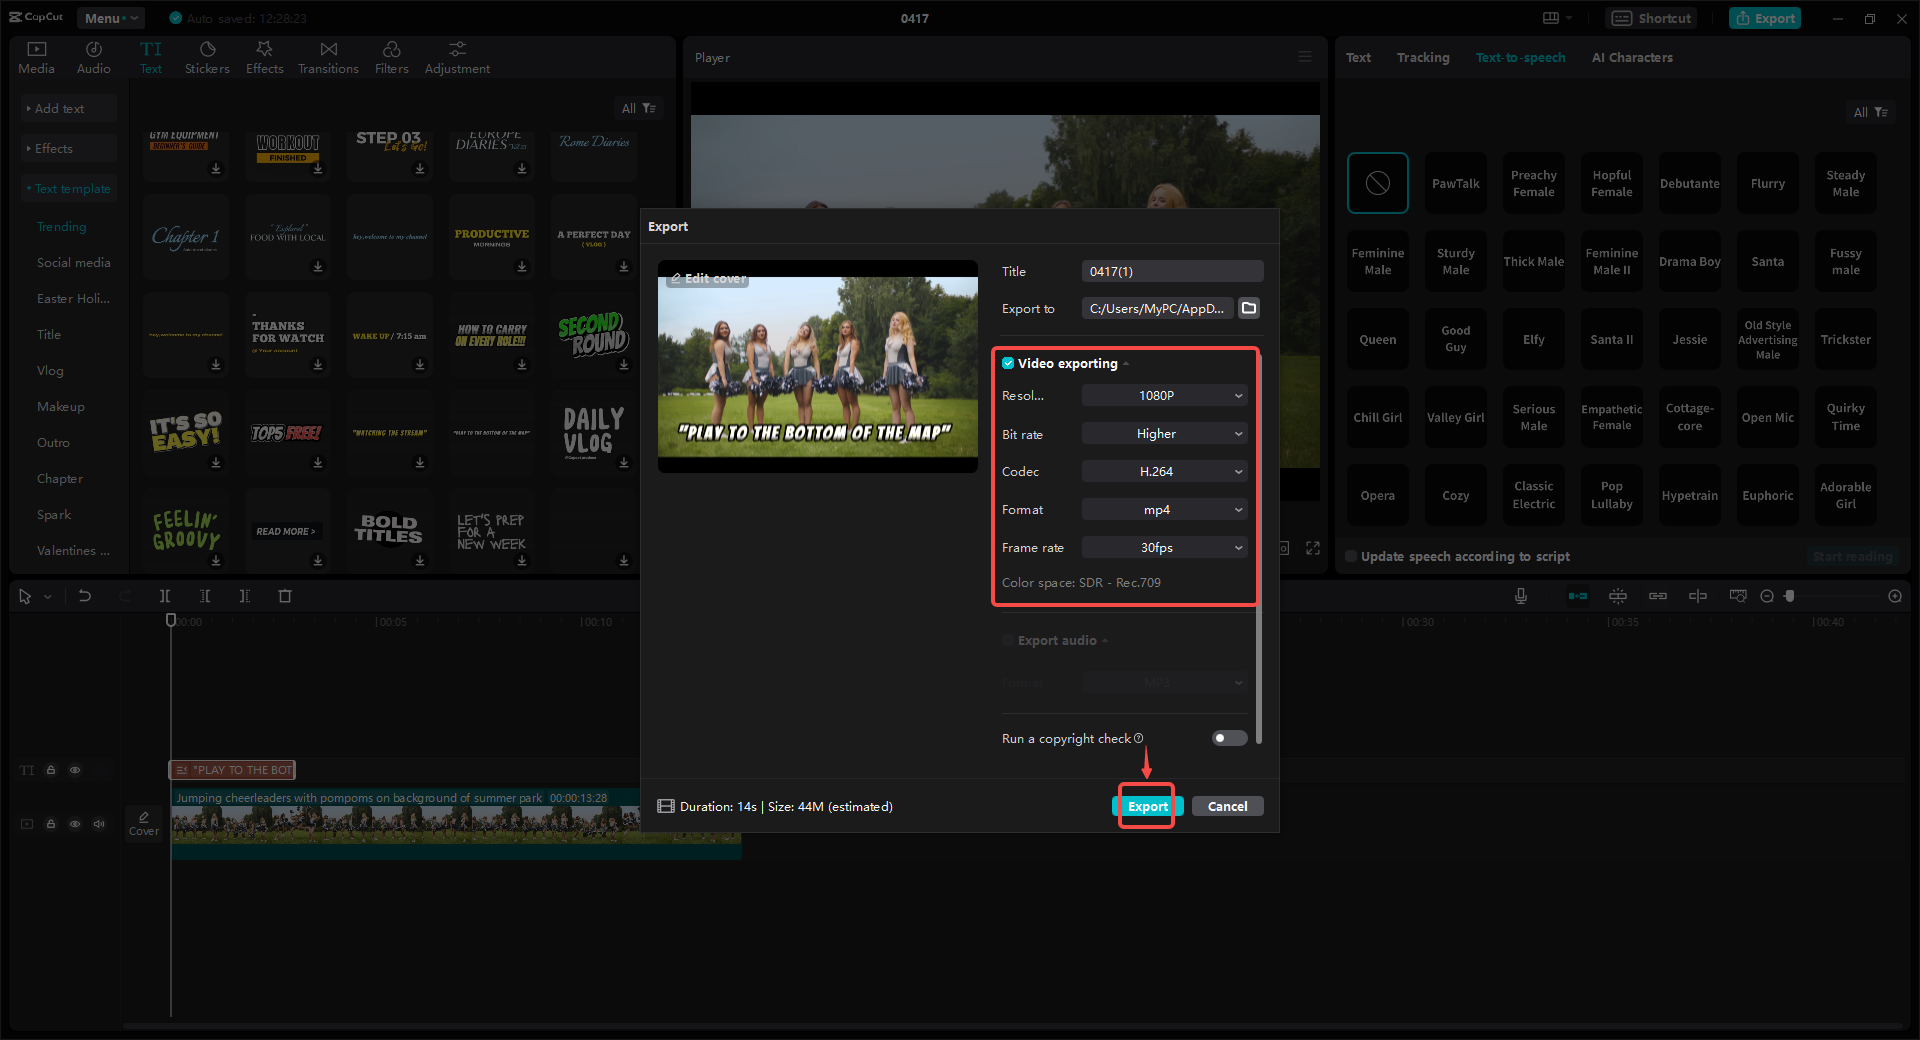Enable the Run a copyright check switch

pyautogui.click(x=1229, y=738)
